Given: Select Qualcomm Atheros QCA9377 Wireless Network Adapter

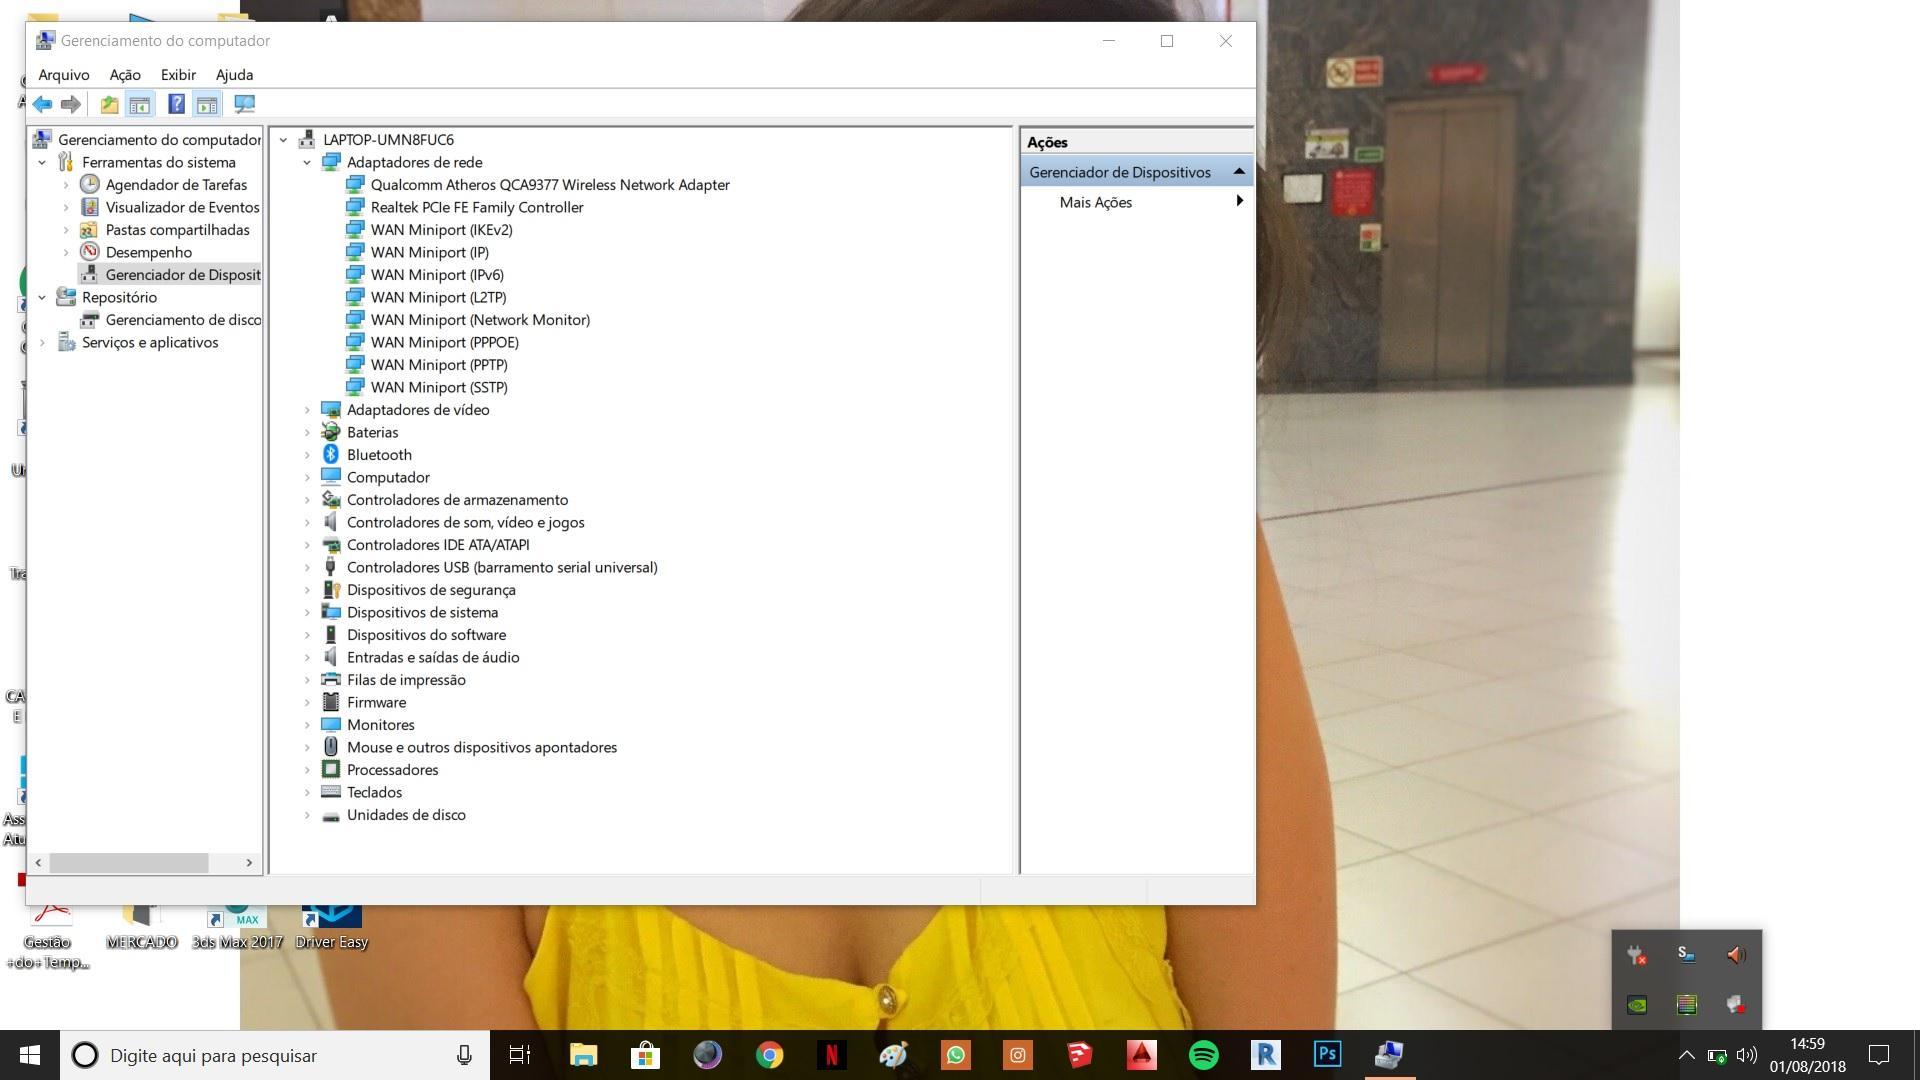Looking at the screenshot, I should pyautogui.click(x=550, y=185).
